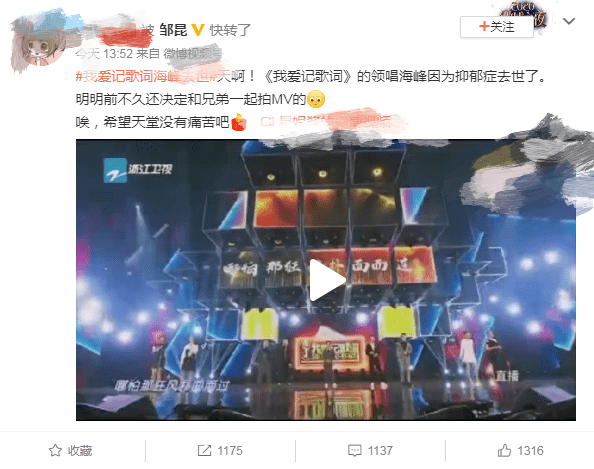Image resolution: width=594 pixels, height=469 pixels.
Task: Click the orange V verified badge
Action: pyautogui.click(x=198, y=30)
